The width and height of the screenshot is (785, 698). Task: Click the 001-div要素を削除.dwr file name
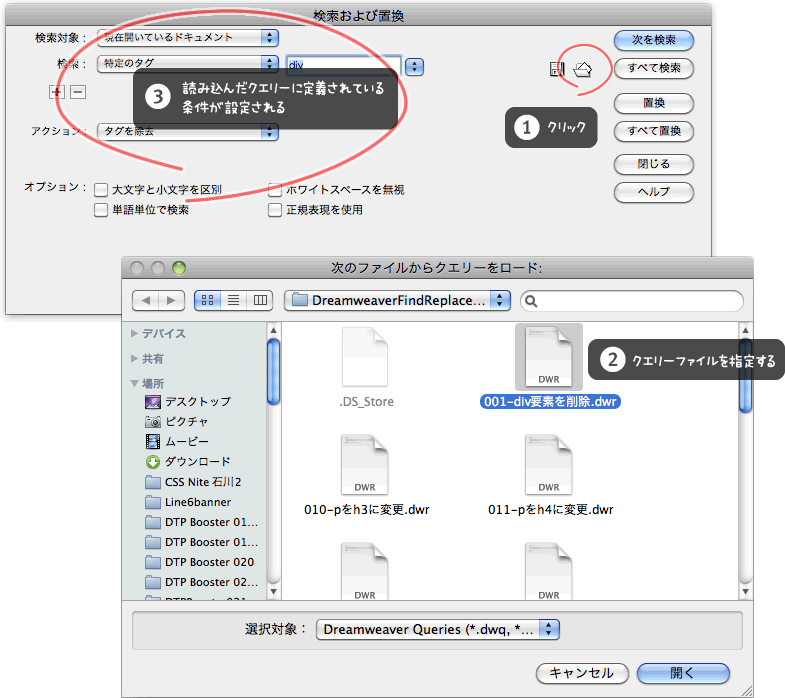(550, 402)
